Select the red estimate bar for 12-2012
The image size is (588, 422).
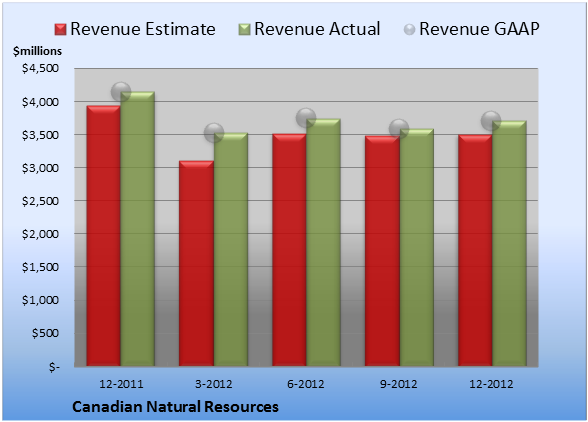(475, 250)
